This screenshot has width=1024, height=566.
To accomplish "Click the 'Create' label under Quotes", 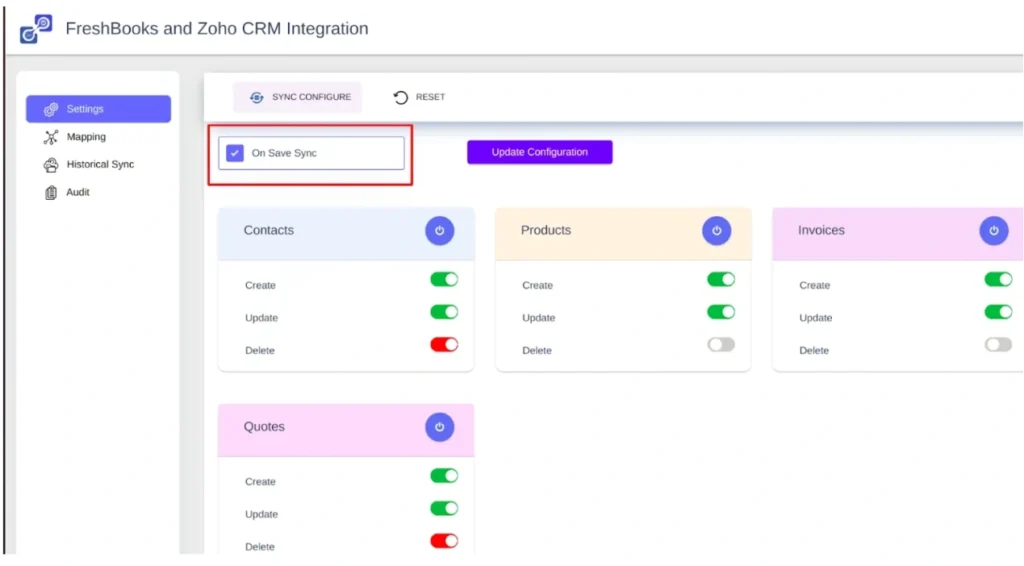I will pos(261,482).
